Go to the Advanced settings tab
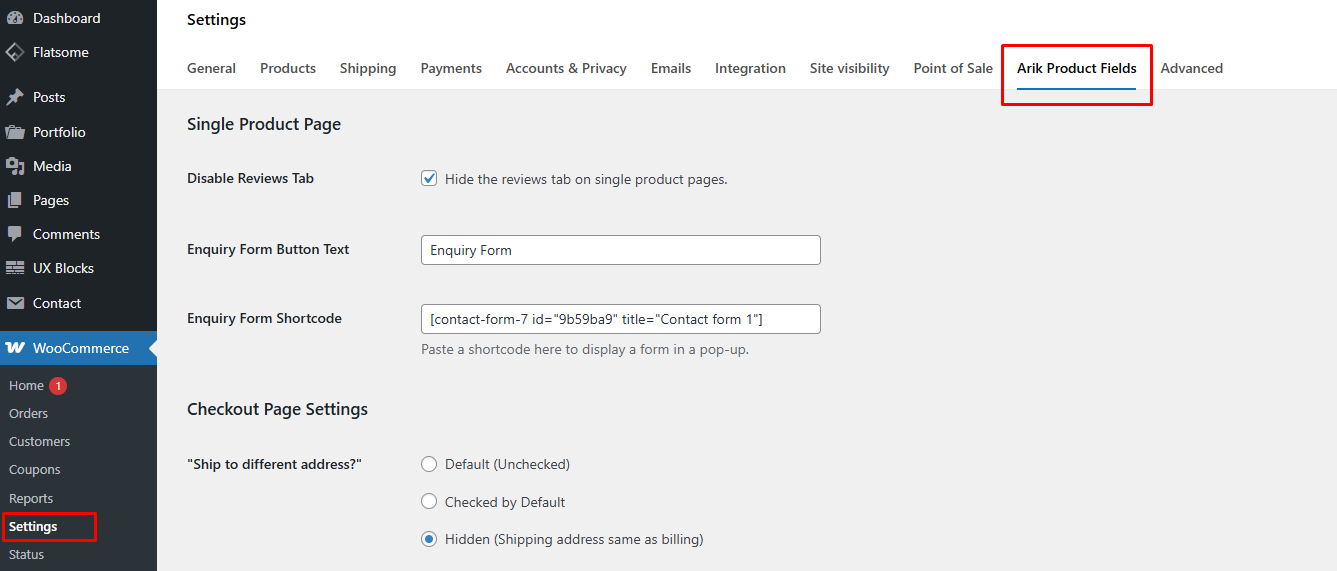This screenshot has width=1337, height=571. [1191, 68]
